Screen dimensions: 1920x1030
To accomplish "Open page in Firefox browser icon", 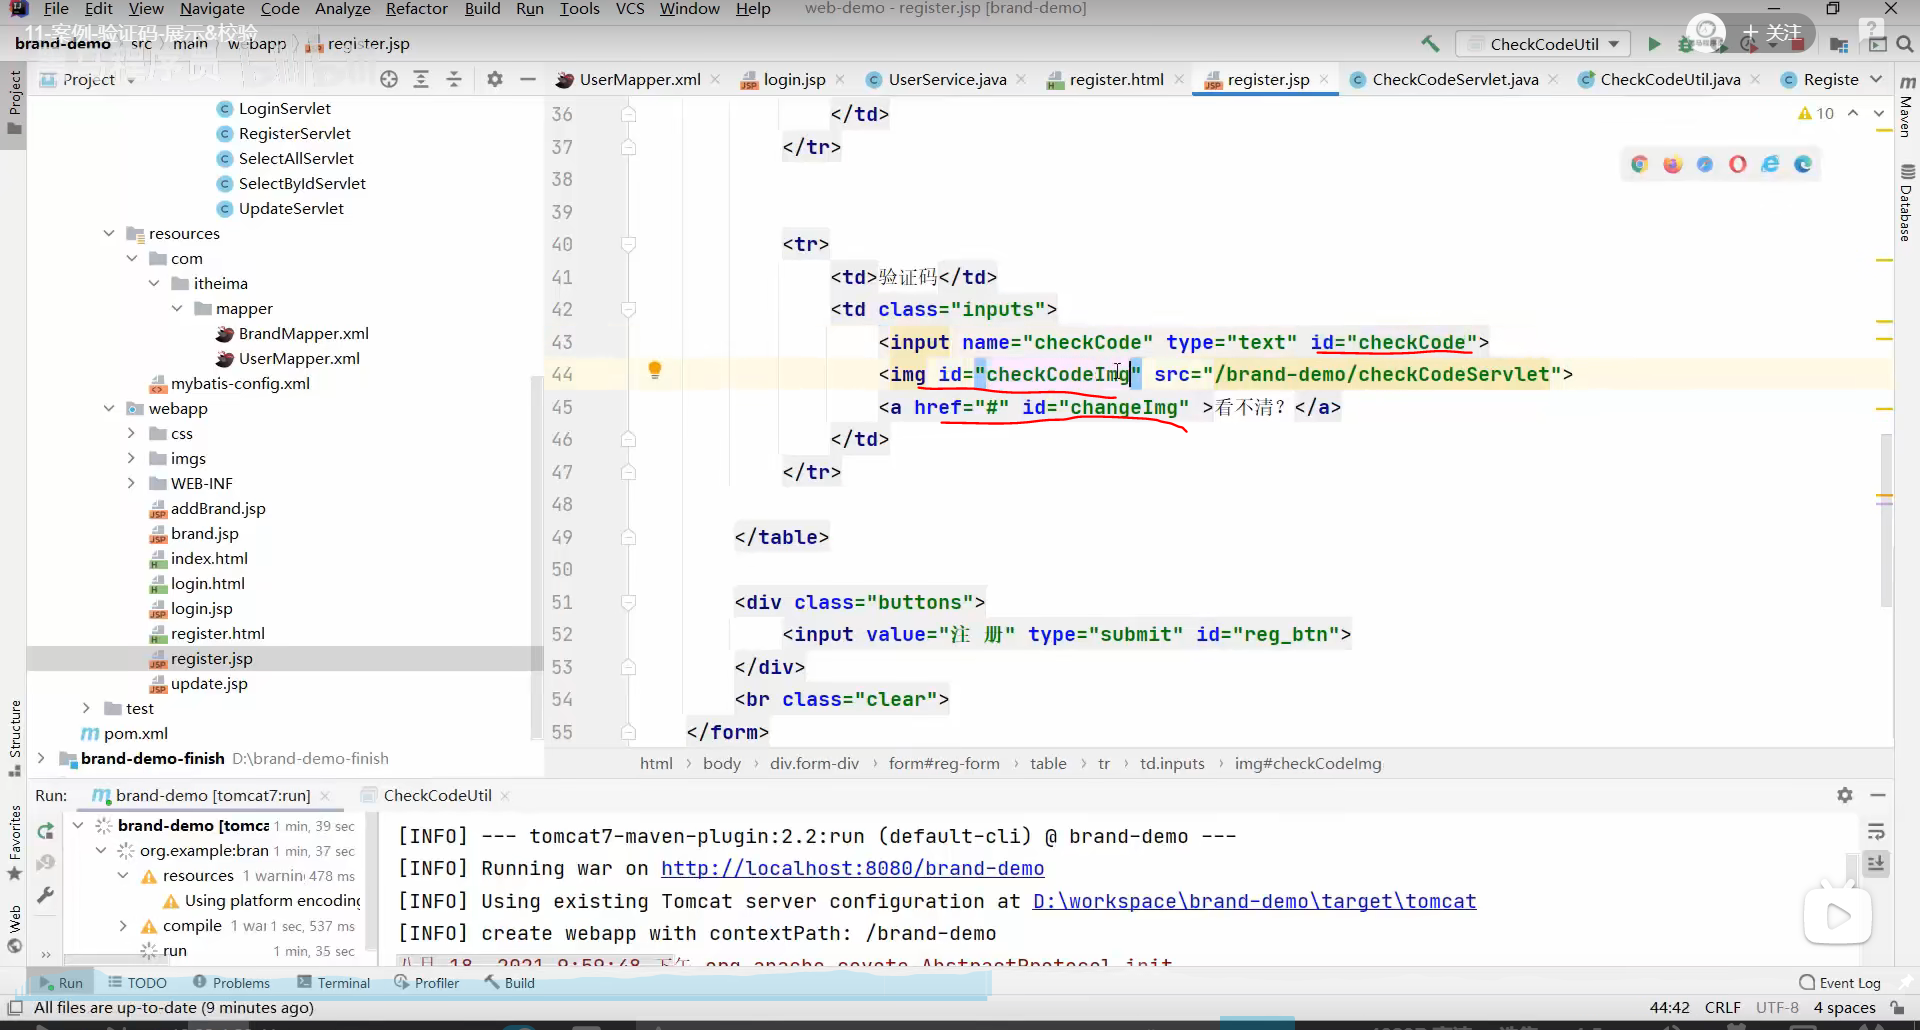I will 1672,165.
